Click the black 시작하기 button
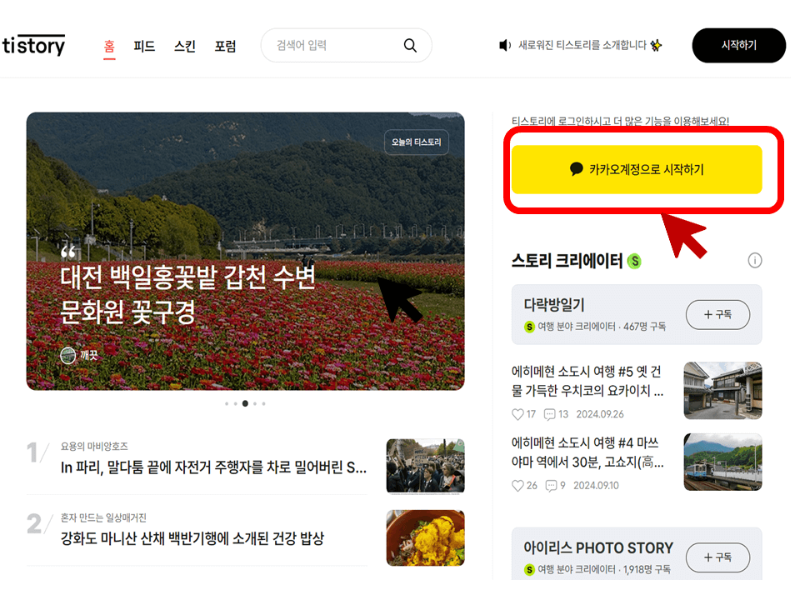 pos(738,45)
